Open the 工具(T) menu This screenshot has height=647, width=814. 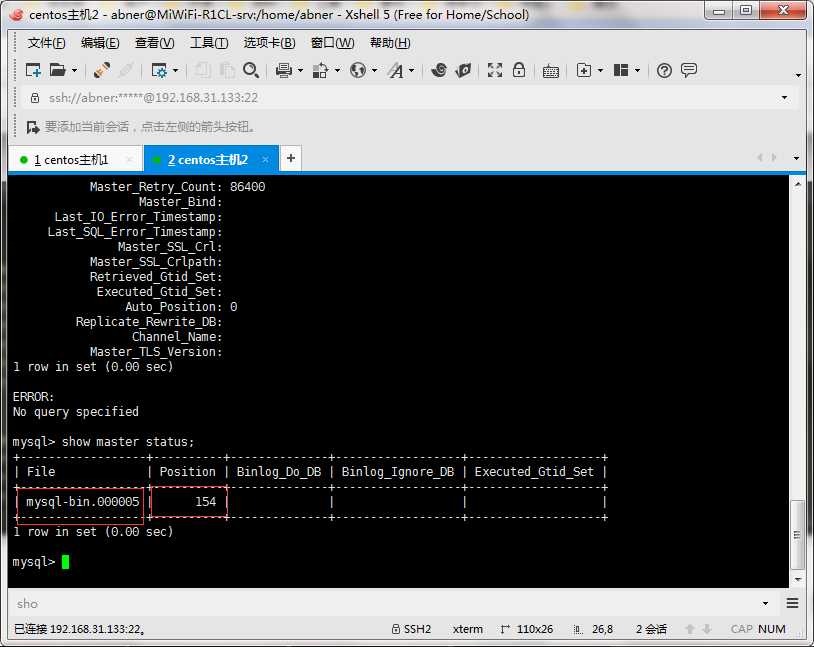(209, 43)
